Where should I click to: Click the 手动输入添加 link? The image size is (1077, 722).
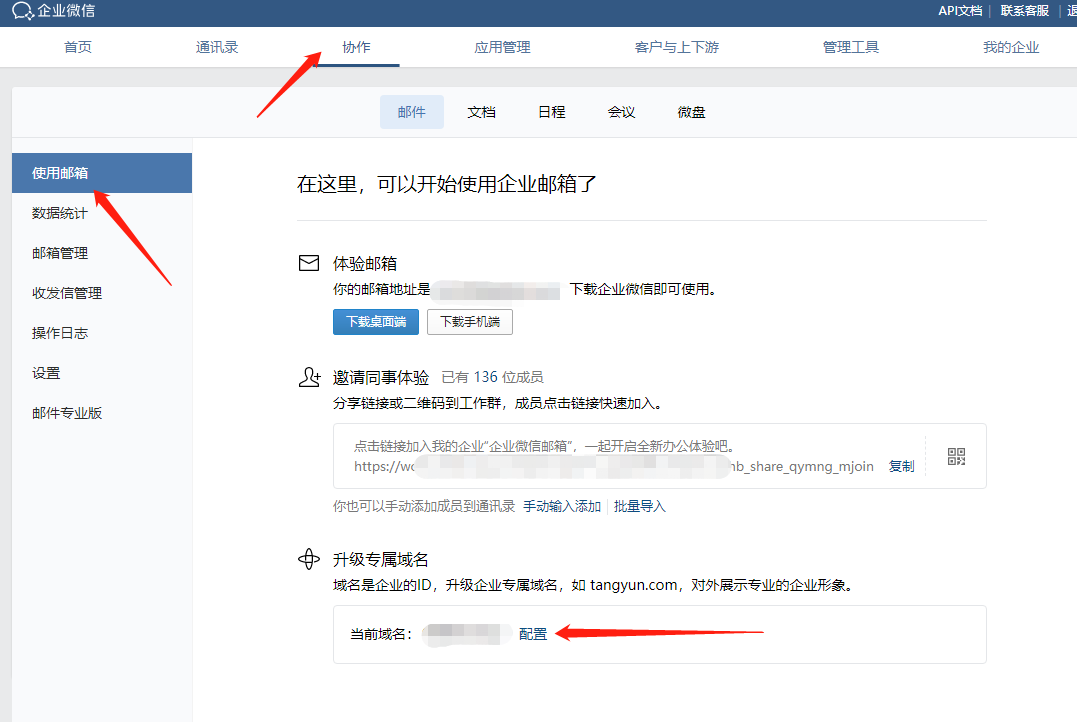click(562, 506)
